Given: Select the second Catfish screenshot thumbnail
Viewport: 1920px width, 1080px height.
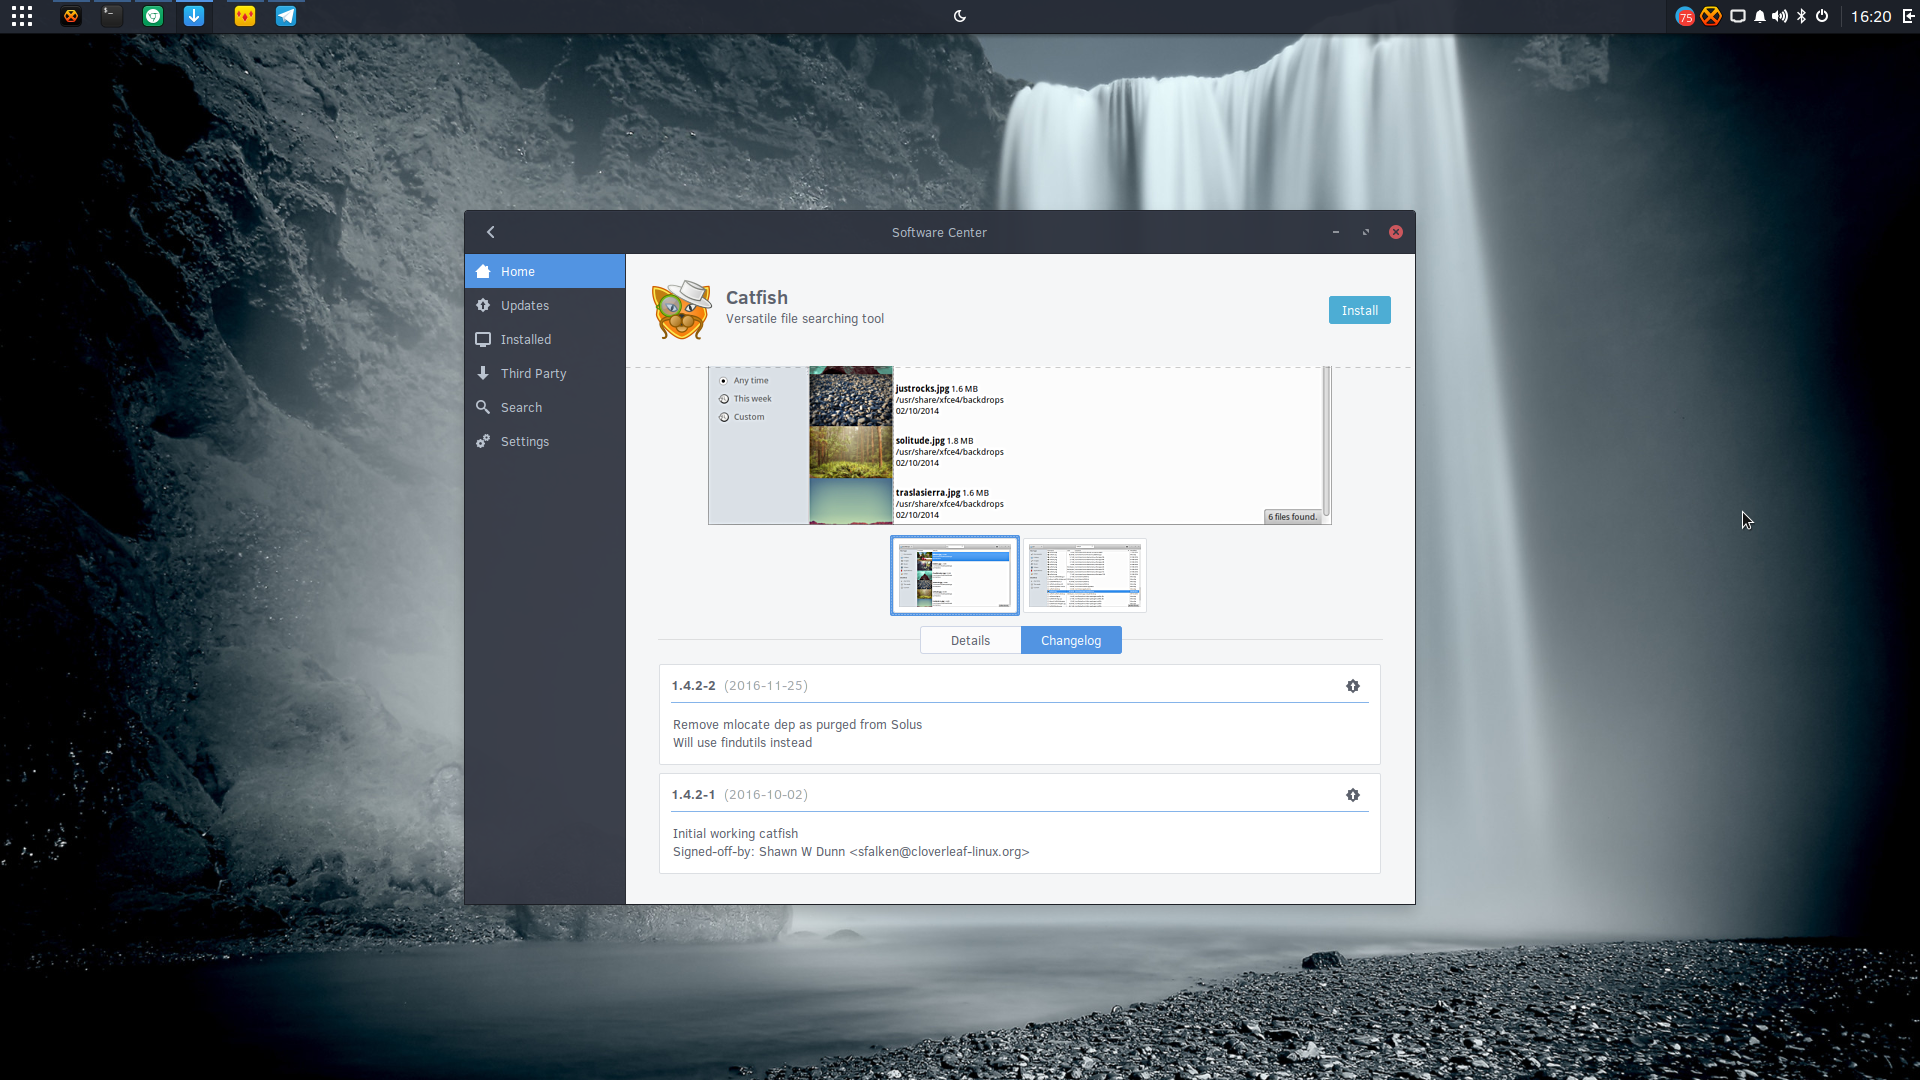Looking at the screenshot, I should point(1085,575).
